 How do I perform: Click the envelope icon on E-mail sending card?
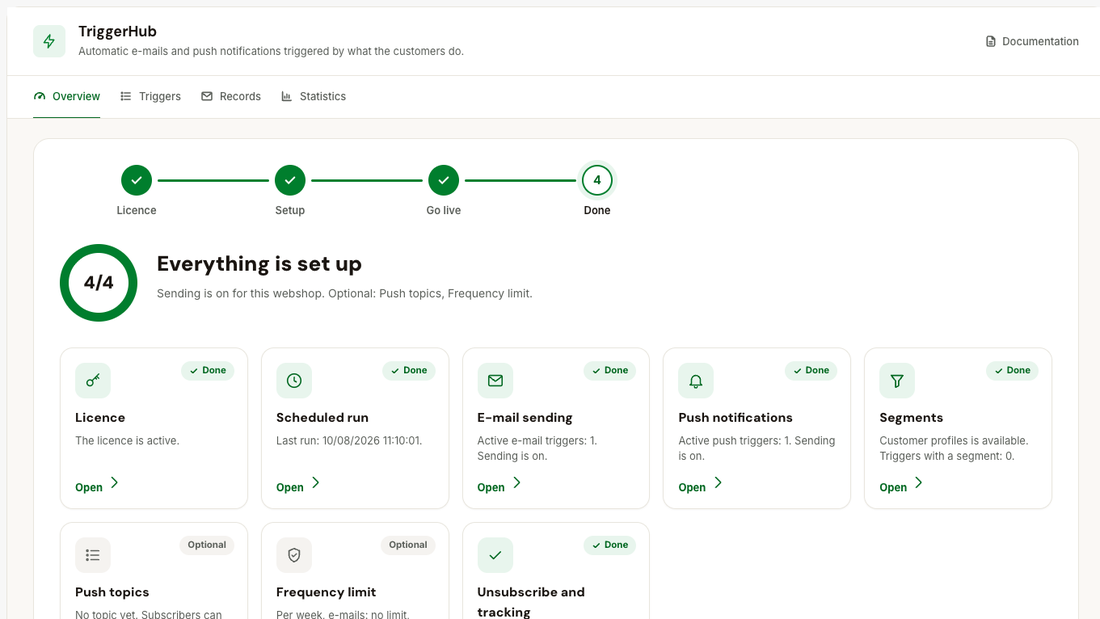tap(495, 380)
